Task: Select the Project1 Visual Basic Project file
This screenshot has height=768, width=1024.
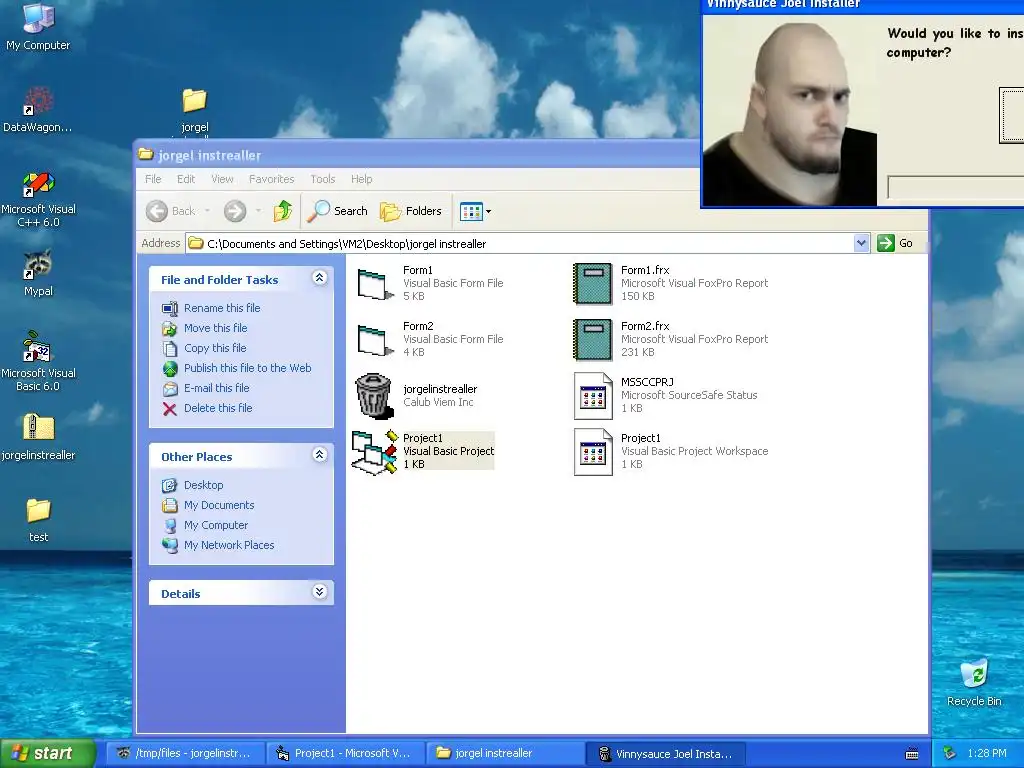Action: [x=423, y=451]
